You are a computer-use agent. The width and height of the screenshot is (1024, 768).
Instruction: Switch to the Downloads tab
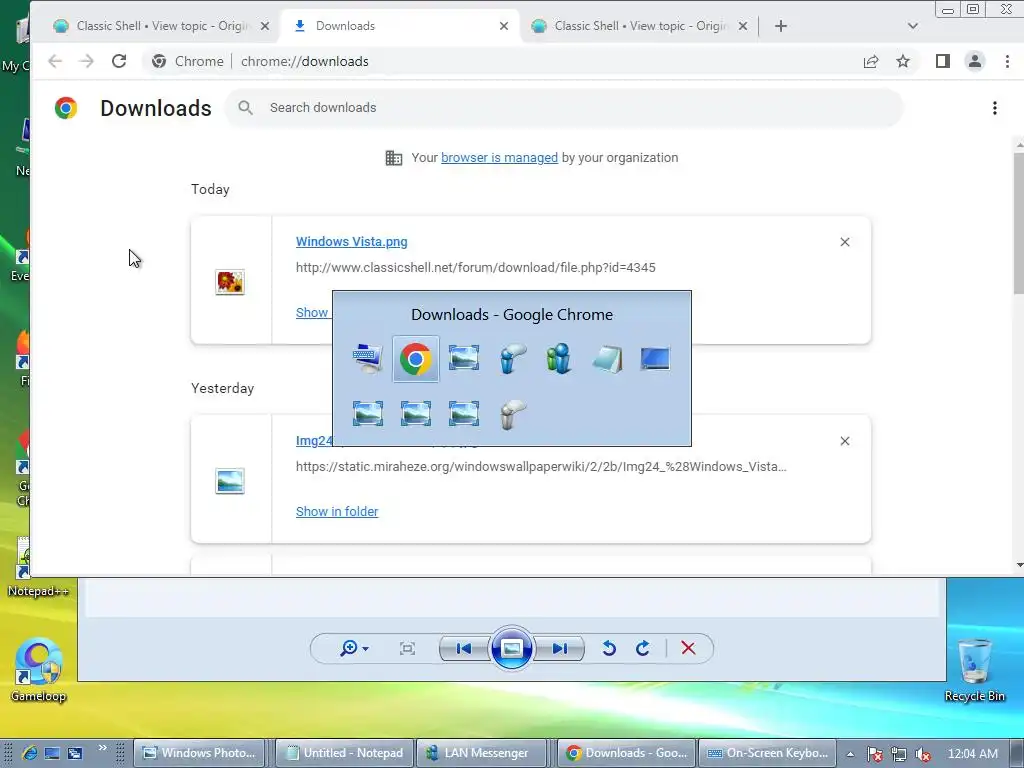(x=400, y=26)
